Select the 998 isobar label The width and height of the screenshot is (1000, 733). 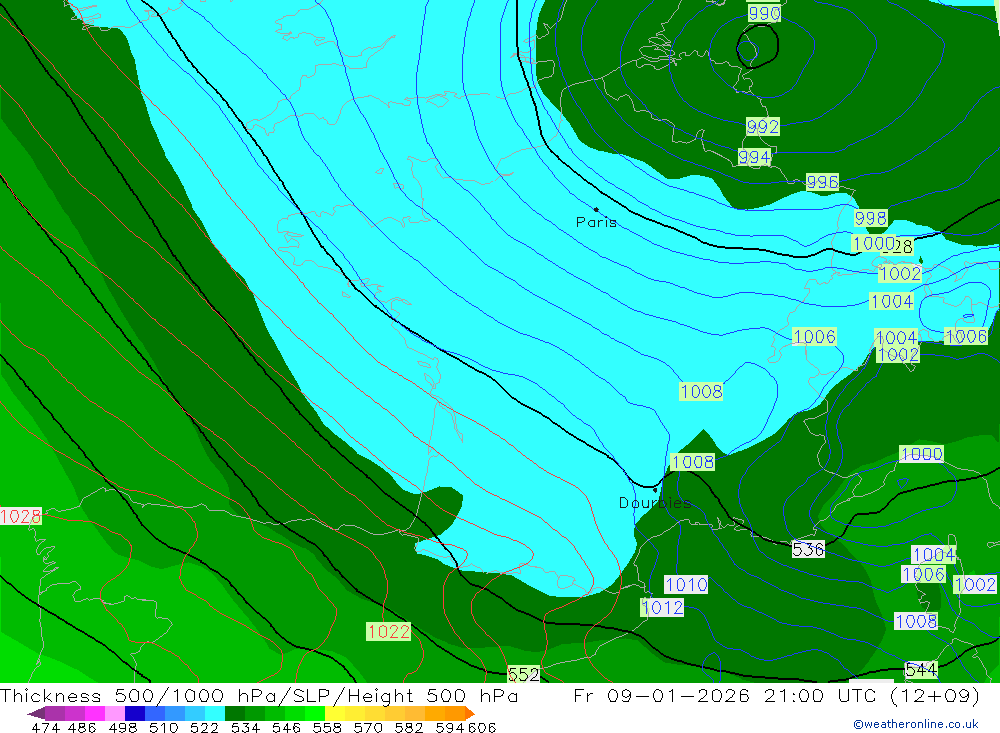(x=871, y=218)
